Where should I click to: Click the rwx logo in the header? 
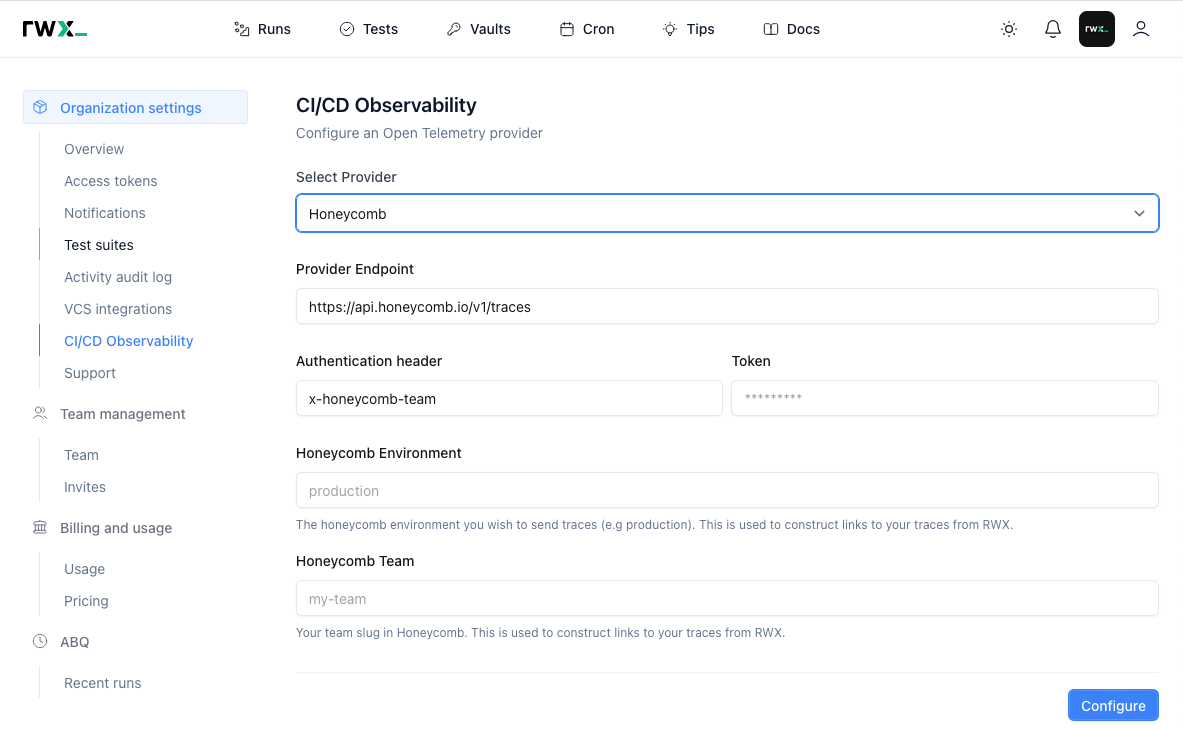[x=55, y=28]
